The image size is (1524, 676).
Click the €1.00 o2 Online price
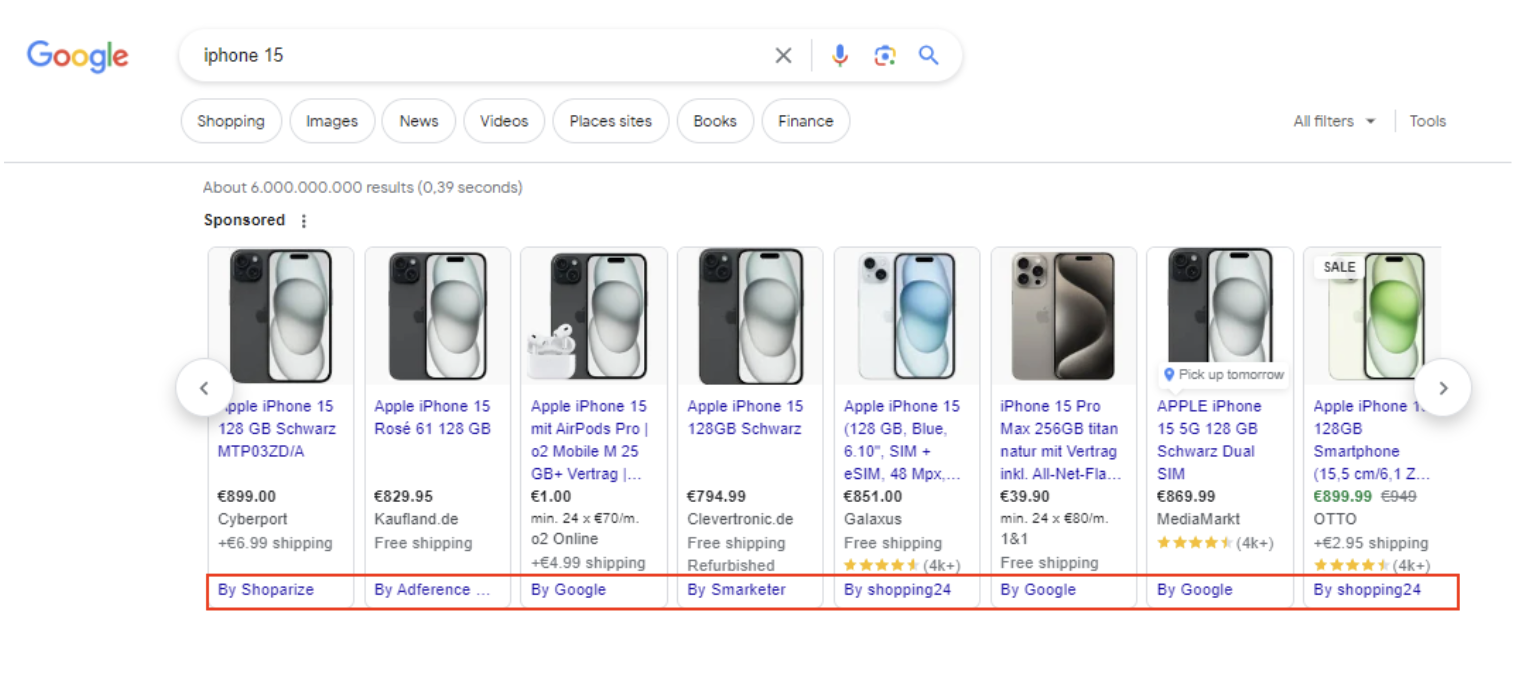[x=551, y=497]
